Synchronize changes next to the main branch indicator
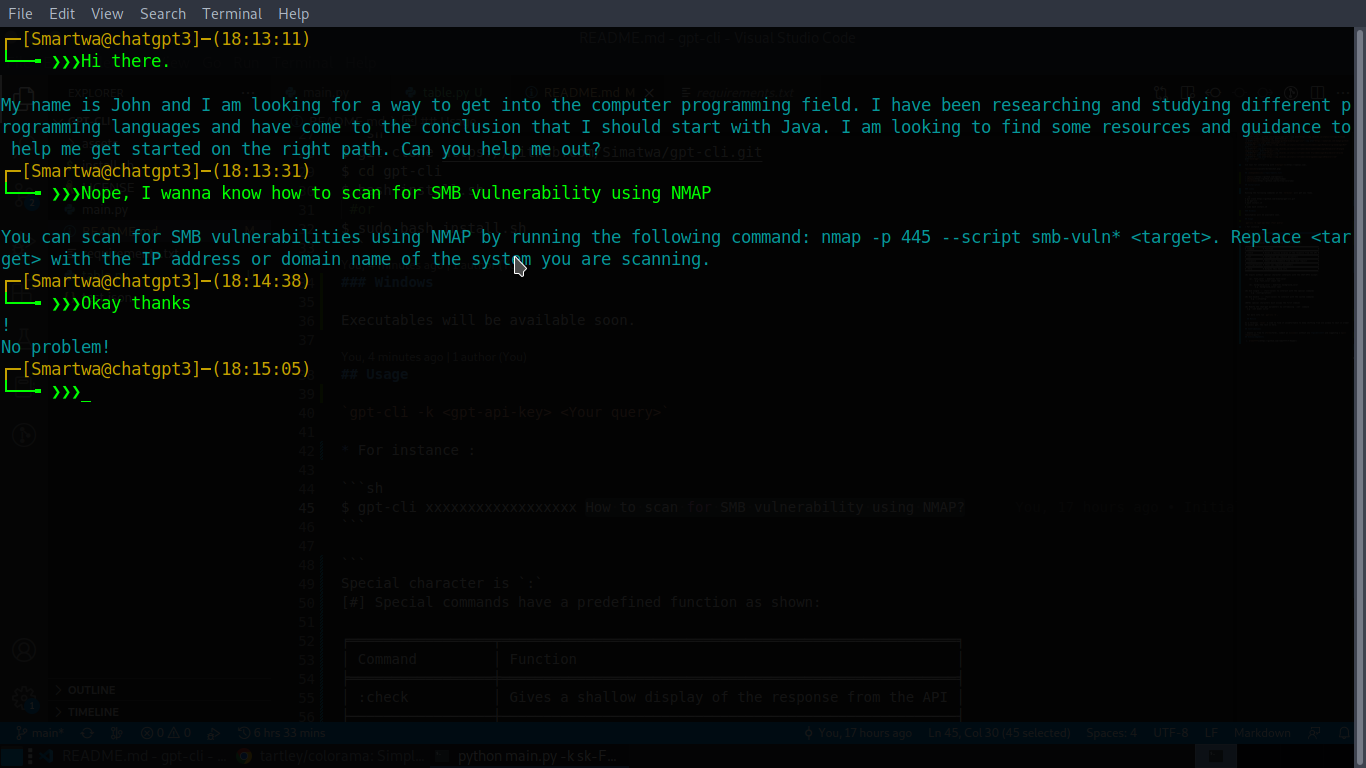Viewport: 1366px width, 768px height. pyautogui.click(x=86, y=732)
